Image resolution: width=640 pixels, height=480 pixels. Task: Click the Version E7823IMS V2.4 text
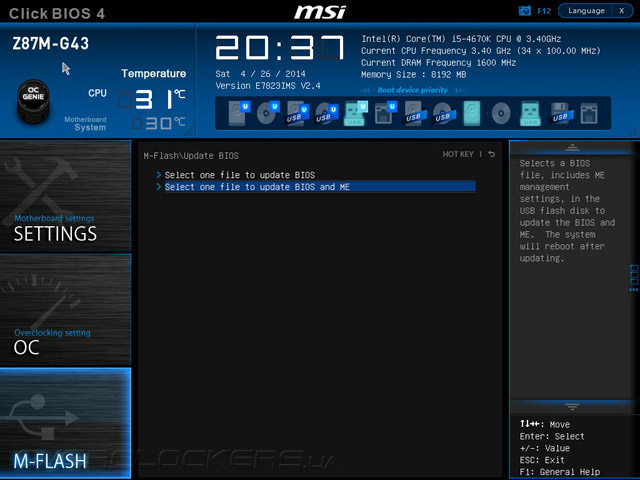(268, 86)
